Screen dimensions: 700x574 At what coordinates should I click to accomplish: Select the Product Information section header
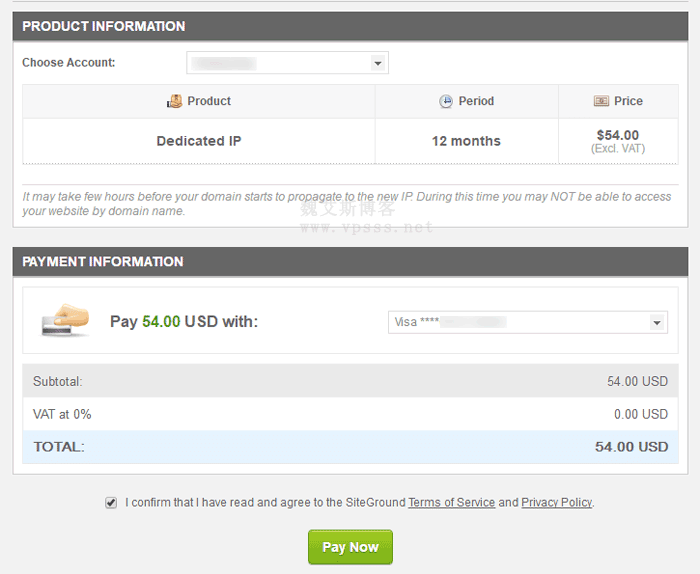coord(350,26)
